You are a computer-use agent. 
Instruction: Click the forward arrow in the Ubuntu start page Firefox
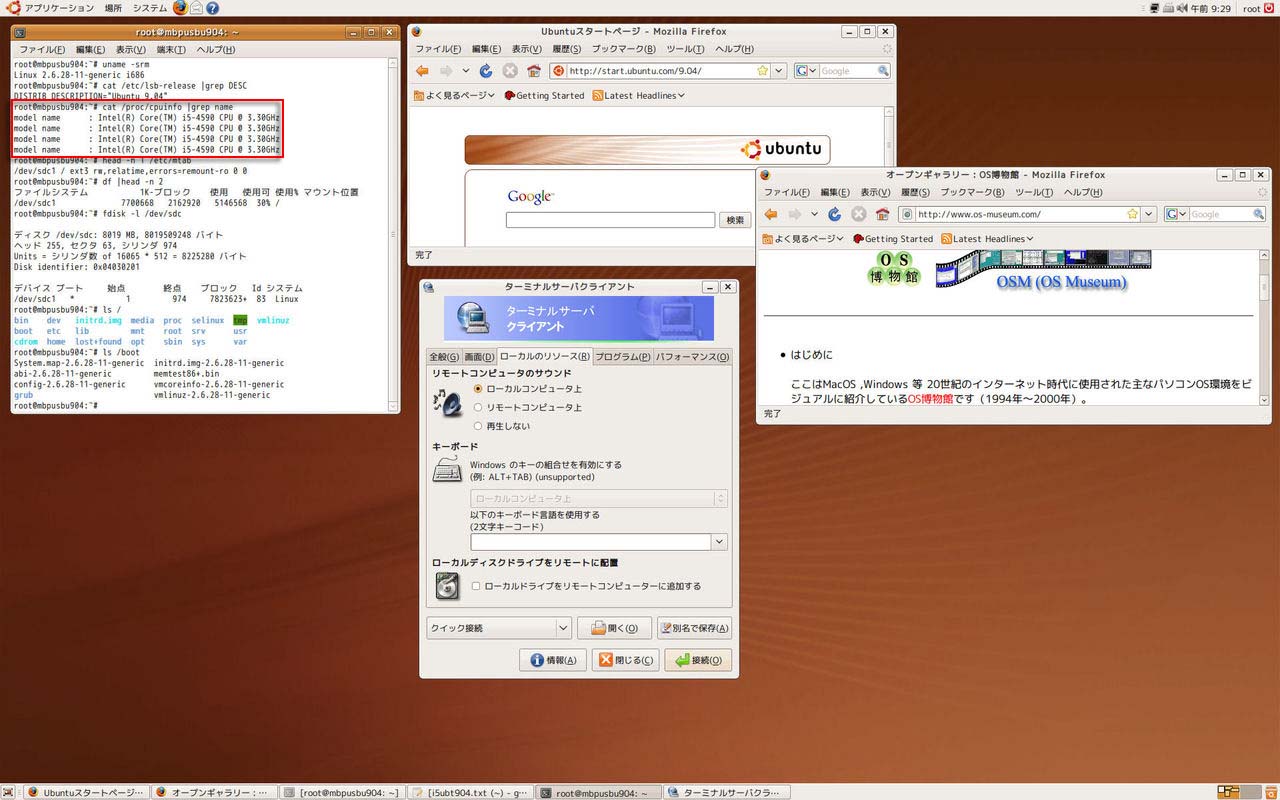(x=447, y=71)
